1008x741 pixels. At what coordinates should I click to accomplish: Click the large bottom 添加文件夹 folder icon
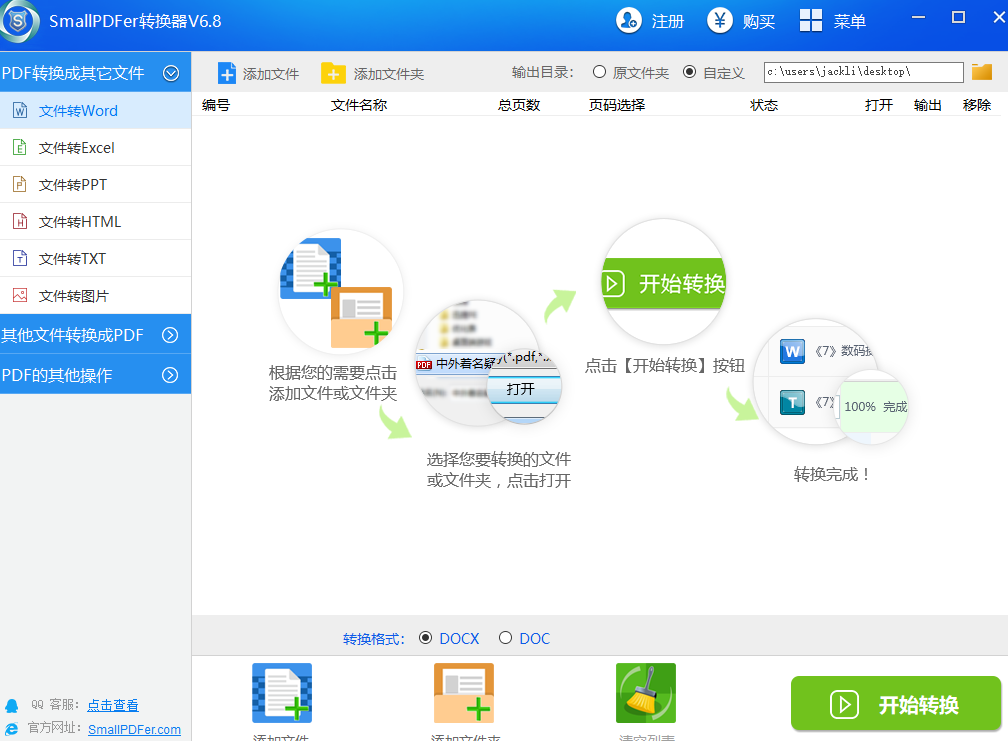[x=464, y=693]
